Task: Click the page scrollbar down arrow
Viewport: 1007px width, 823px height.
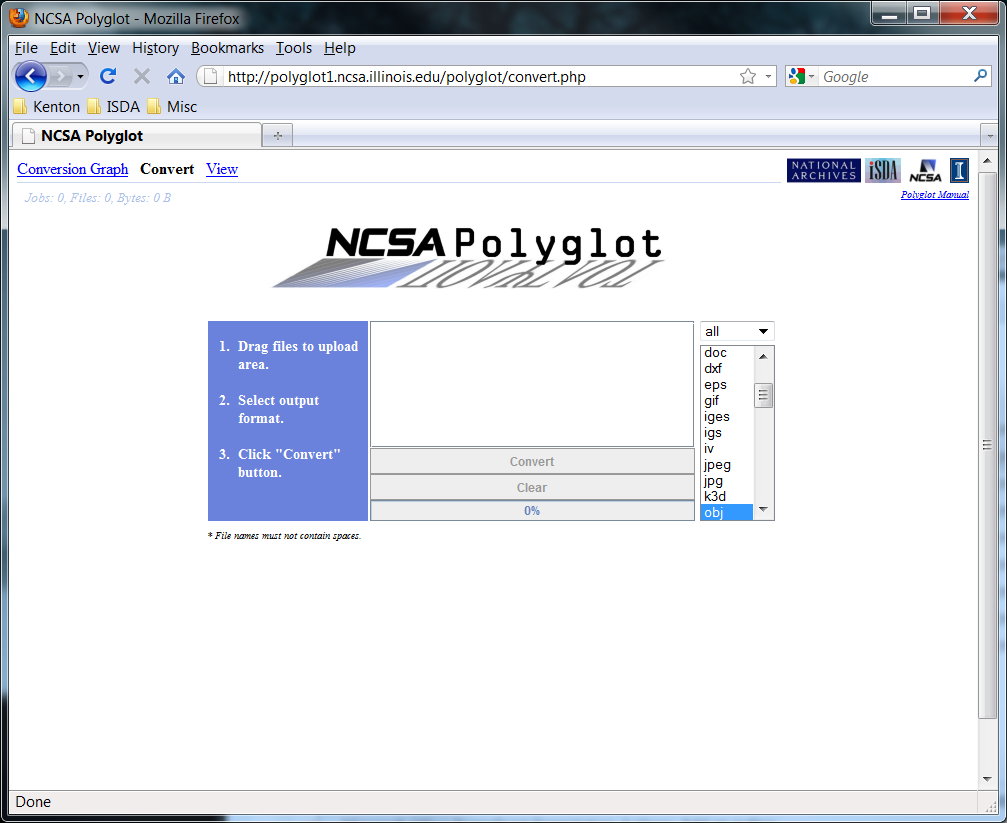Action: [987, 779]
